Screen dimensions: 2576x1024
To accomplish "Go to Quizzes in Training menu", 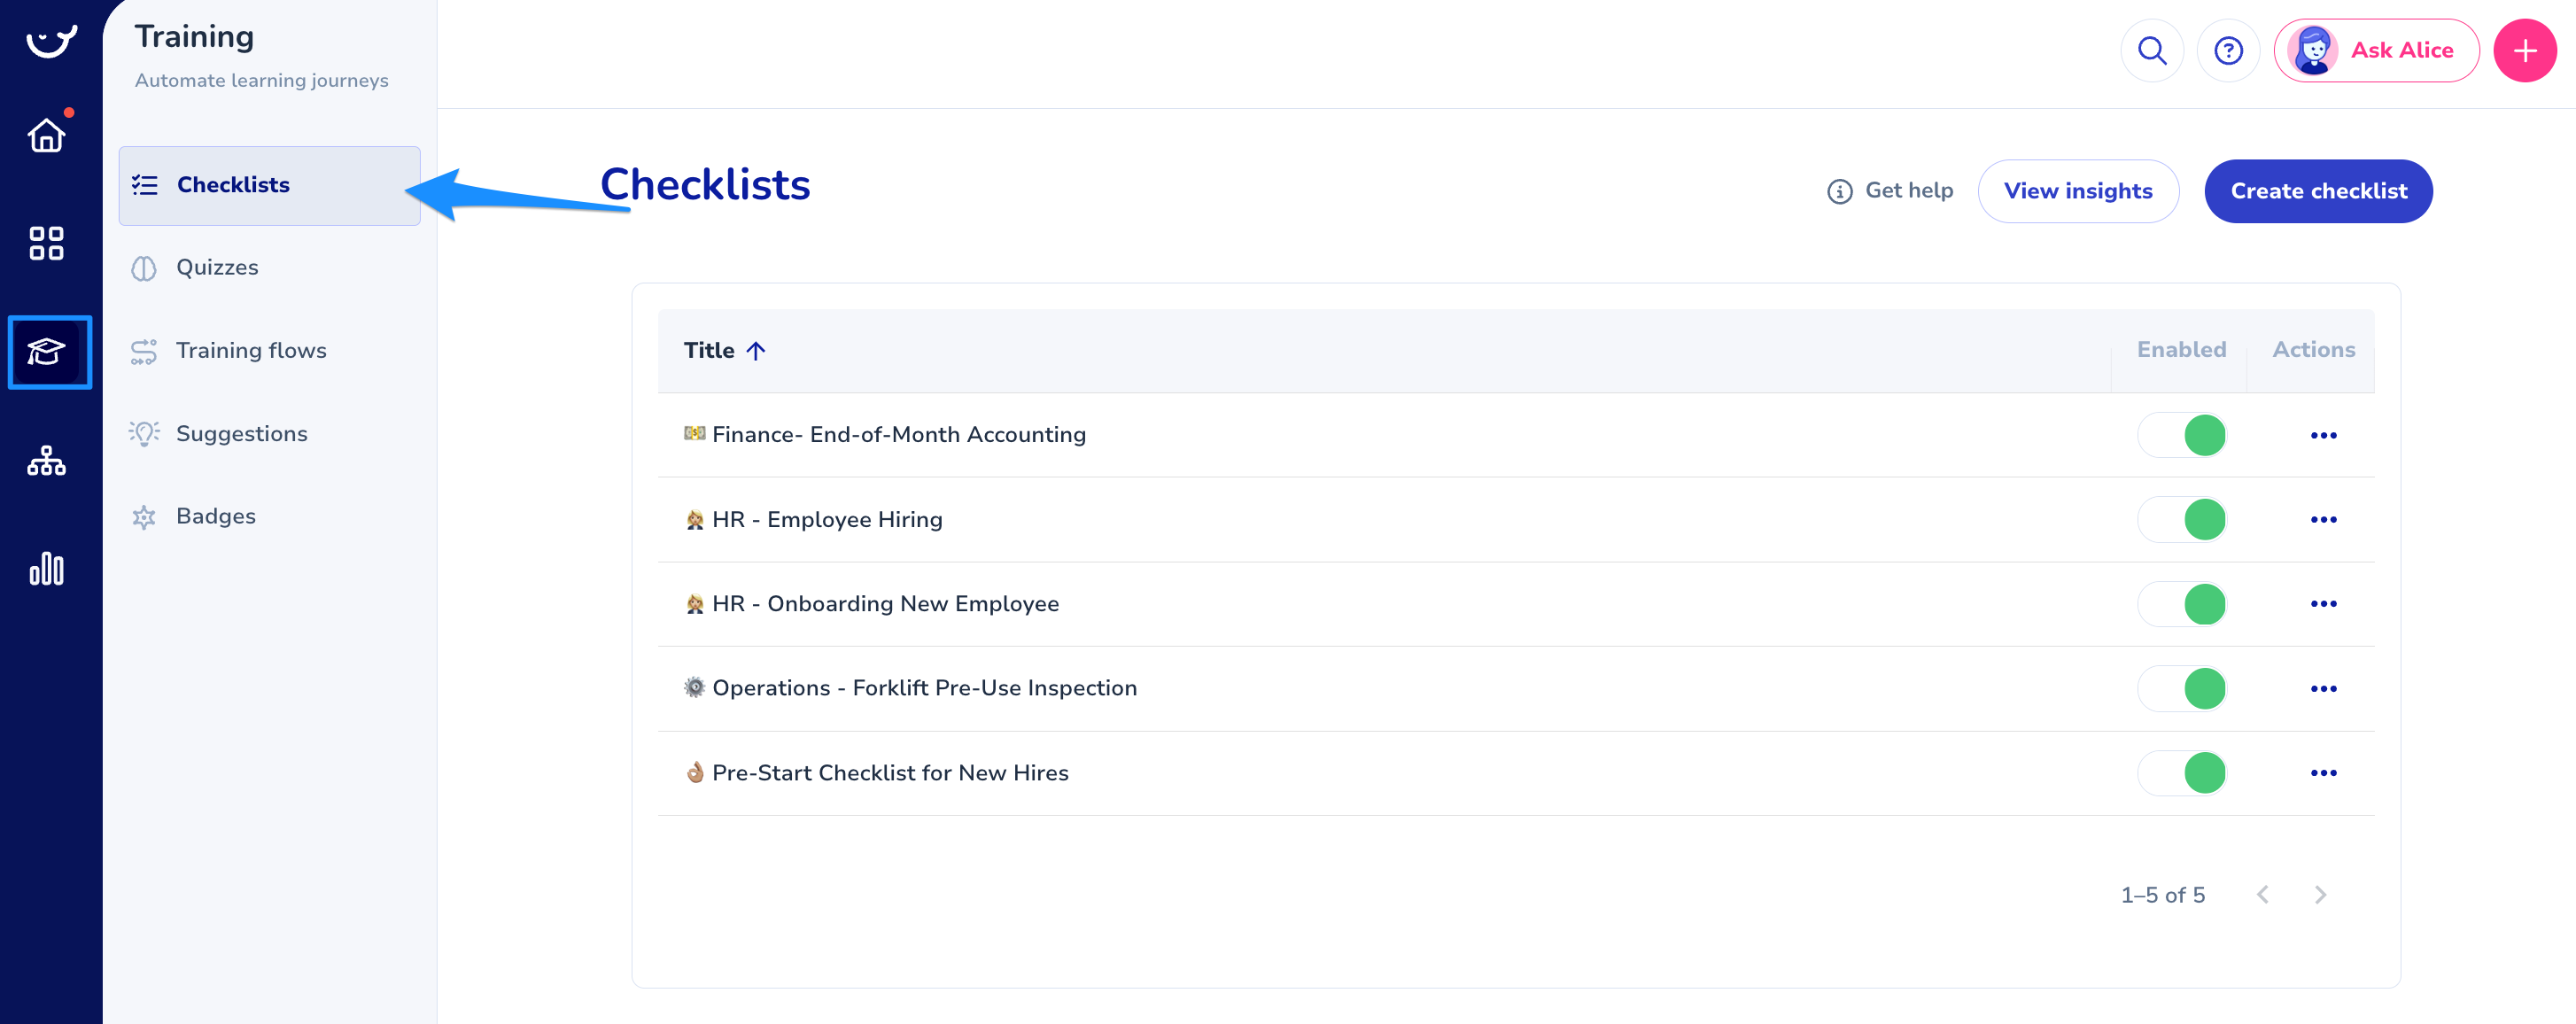I will (x=217, y=268).
